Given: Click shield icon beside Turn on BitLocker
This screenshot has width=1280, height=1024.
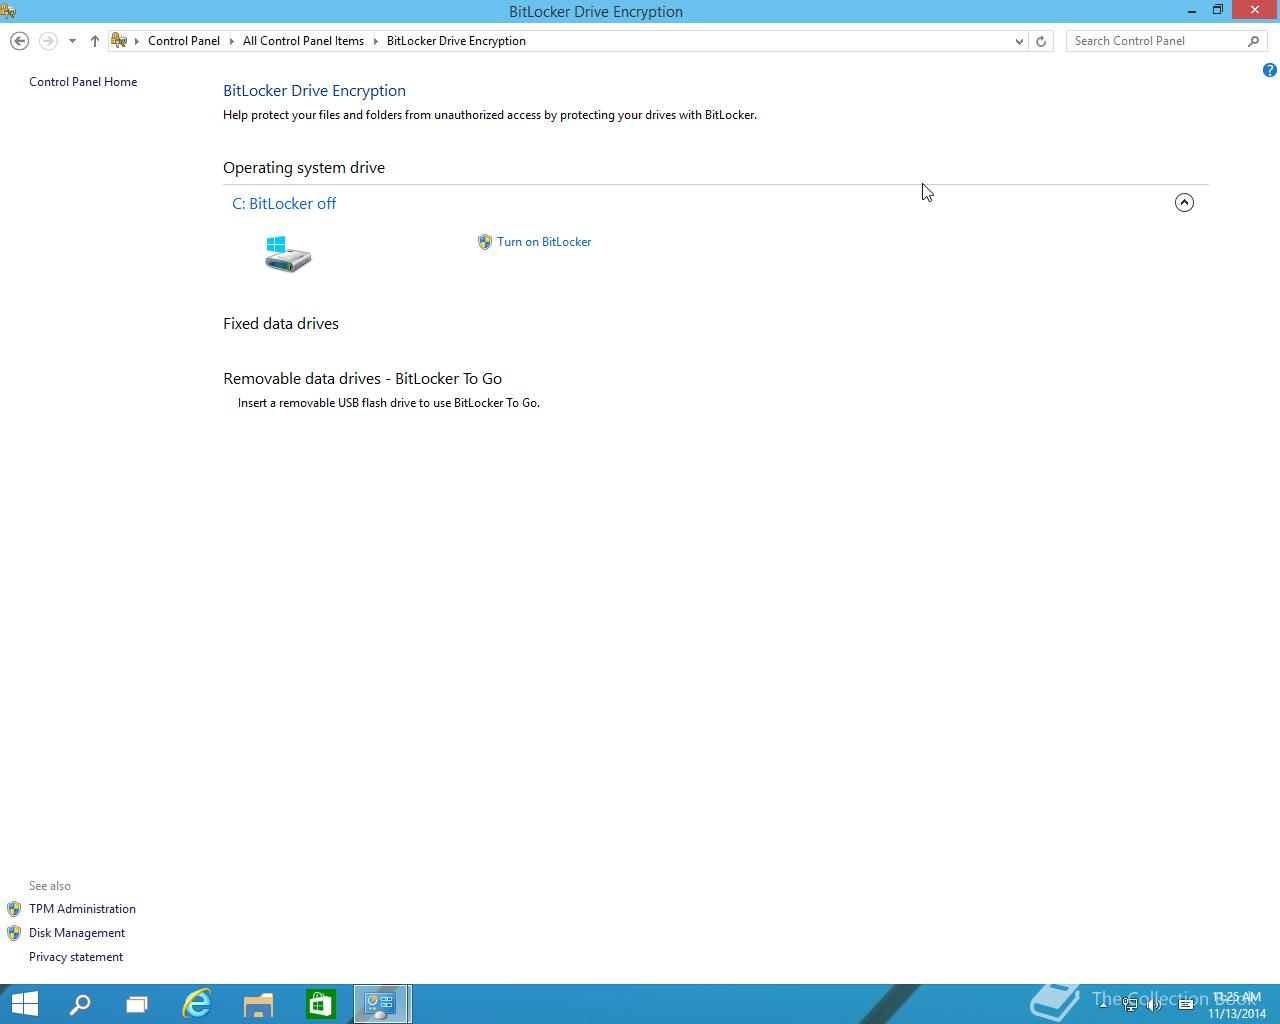Looking at the screenshot, I should [x=485, y=242].
